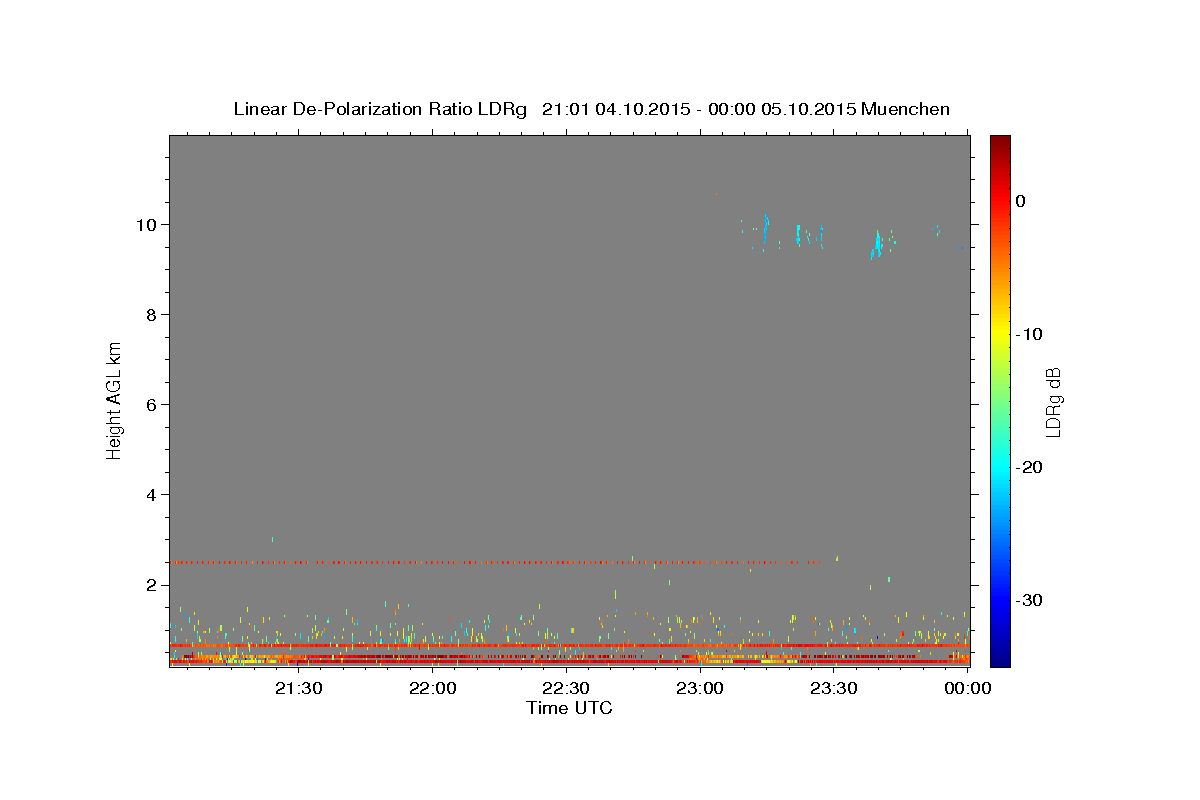This screenshot has width=1200, height=800.
Task: Click the solid red band near ground level
Action: click(569, 646)
